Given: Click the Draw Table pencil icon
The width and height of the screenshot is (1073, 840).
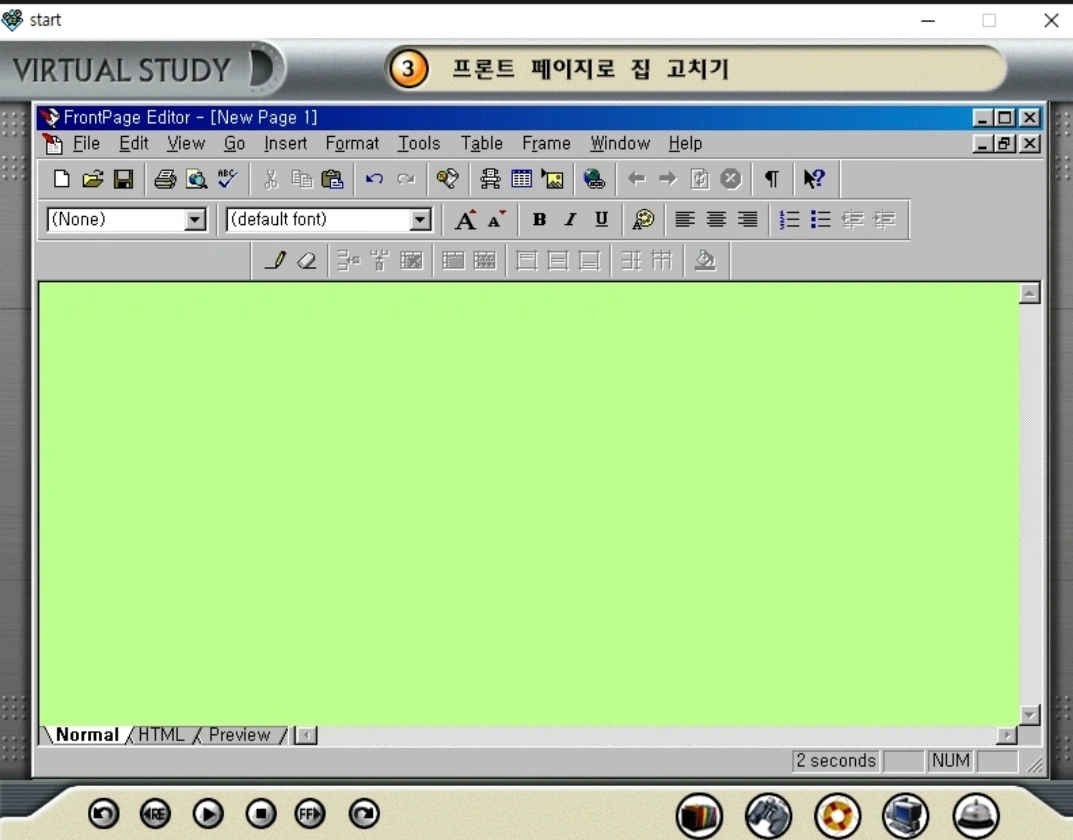Looking at the screenshot, I should click(277, 261).
